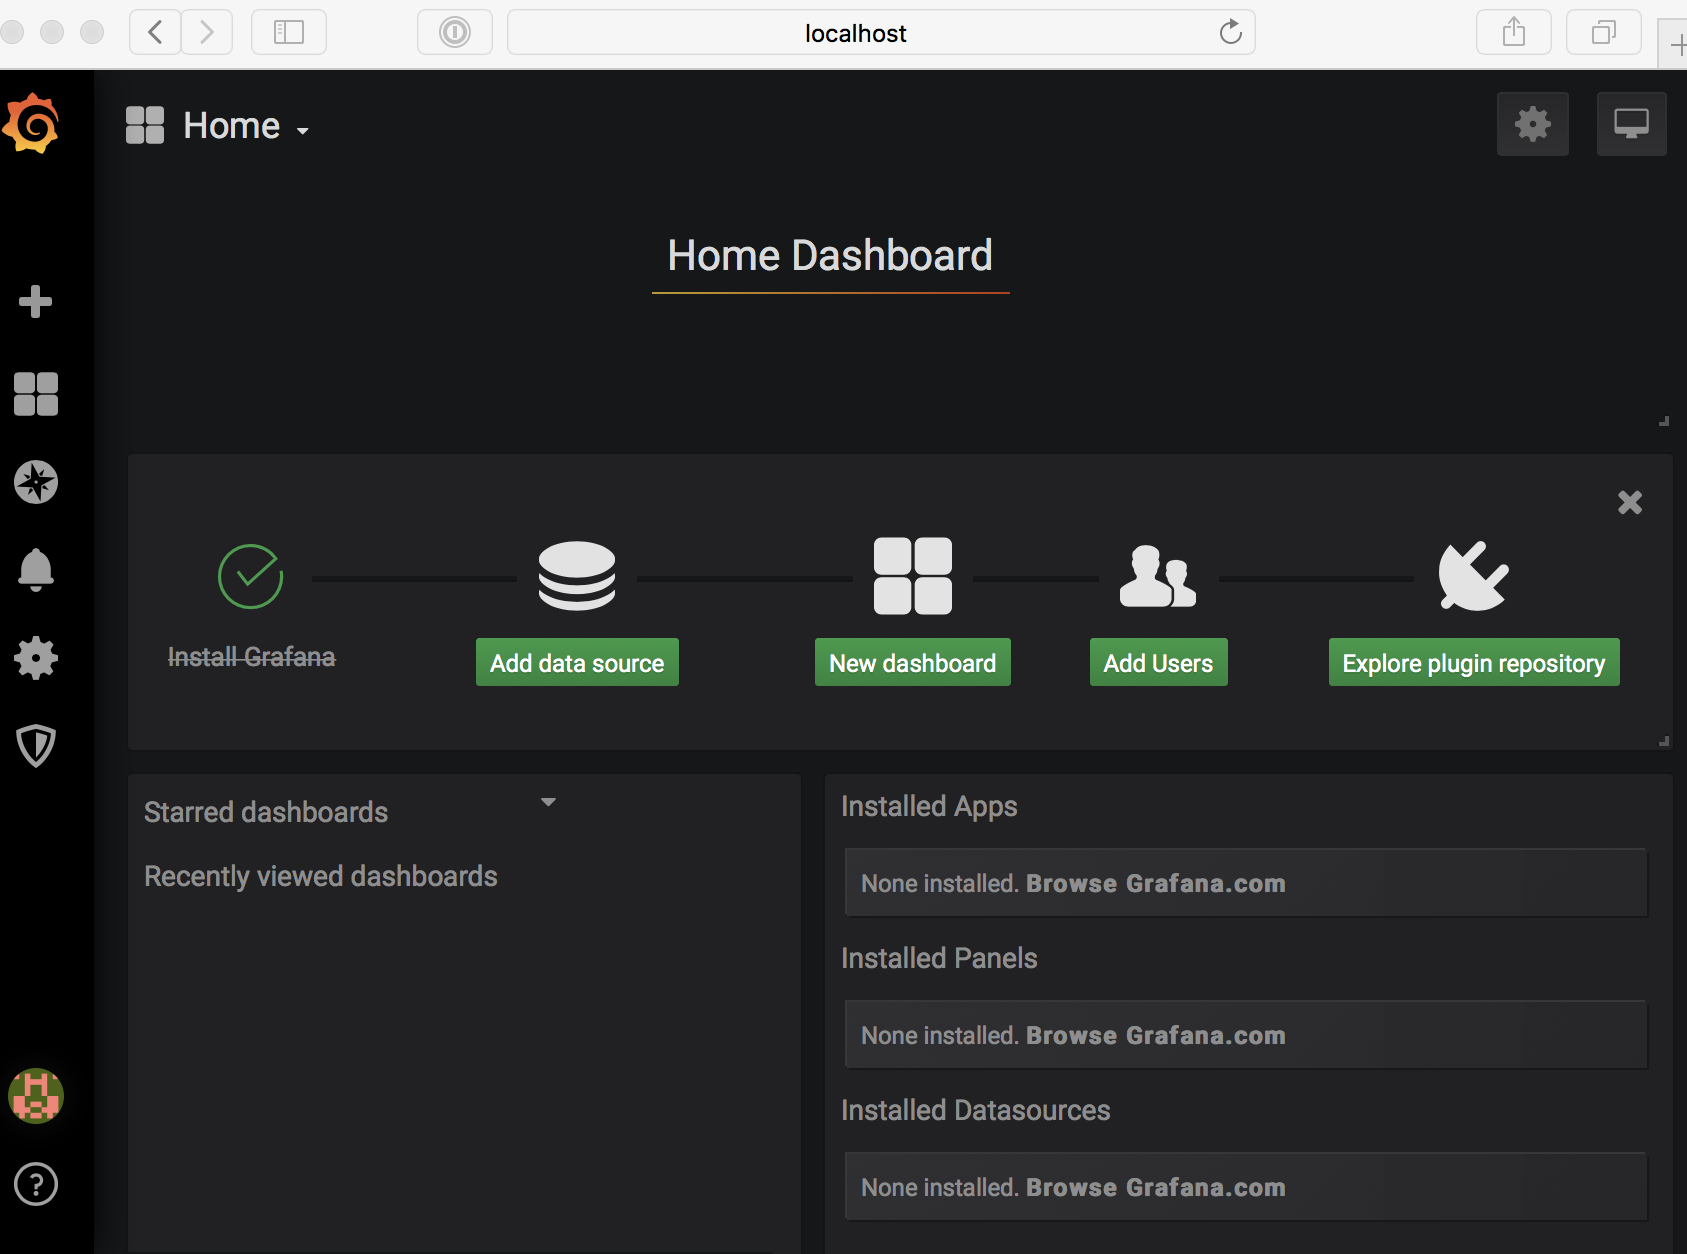
Task: Click Add data source button
Action: (x=577, y=662)
